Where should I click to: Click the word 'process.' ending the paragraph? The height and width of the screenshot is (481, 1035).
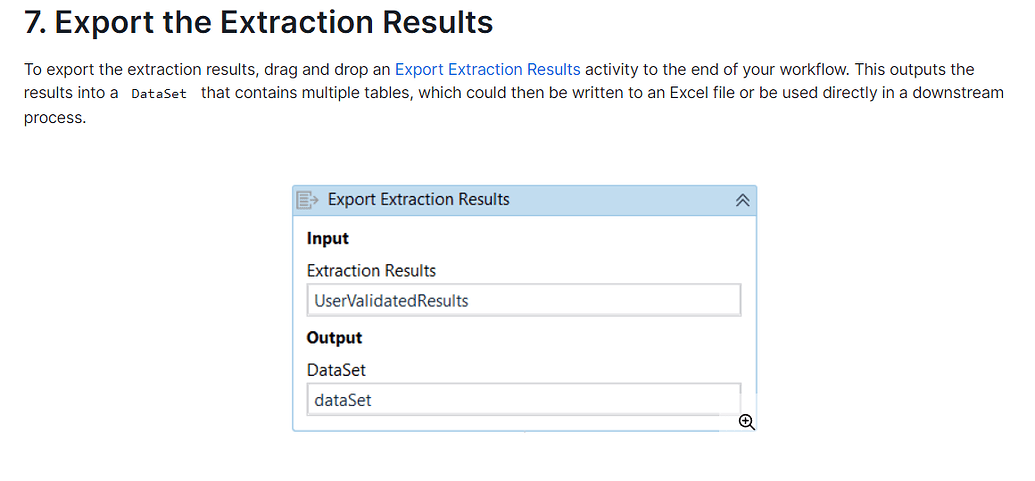tap(55, 118)
